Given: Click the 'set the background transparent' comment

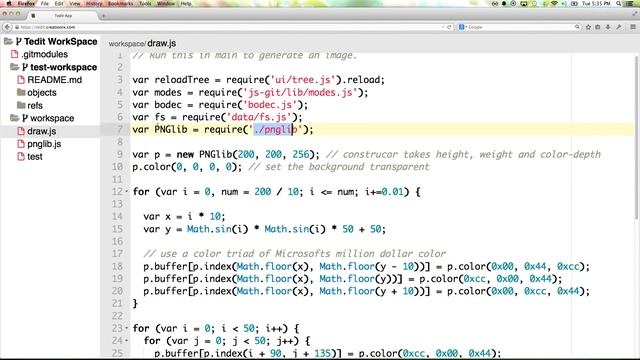Looking at the screenshot, I should pos(338,167).
